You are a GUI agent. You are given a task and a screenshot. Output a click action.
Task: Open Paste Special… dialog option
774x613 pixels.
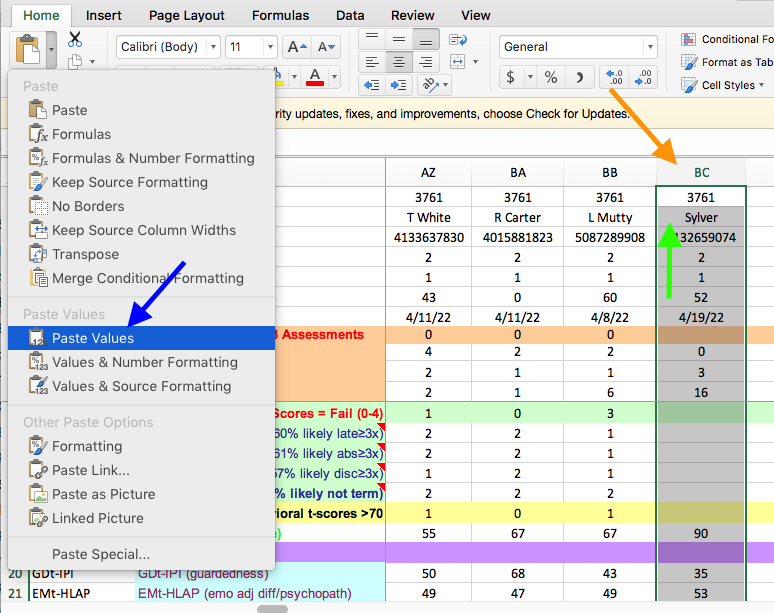pyautogui.click(x=101, y=554)
